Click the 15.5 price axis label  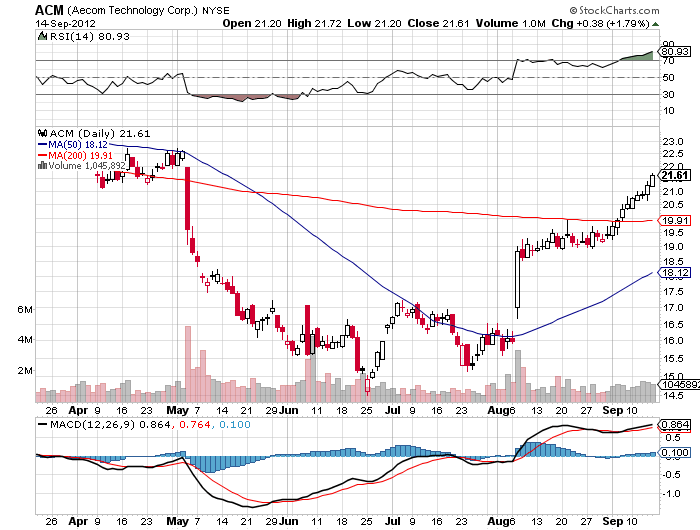[673, 359]
